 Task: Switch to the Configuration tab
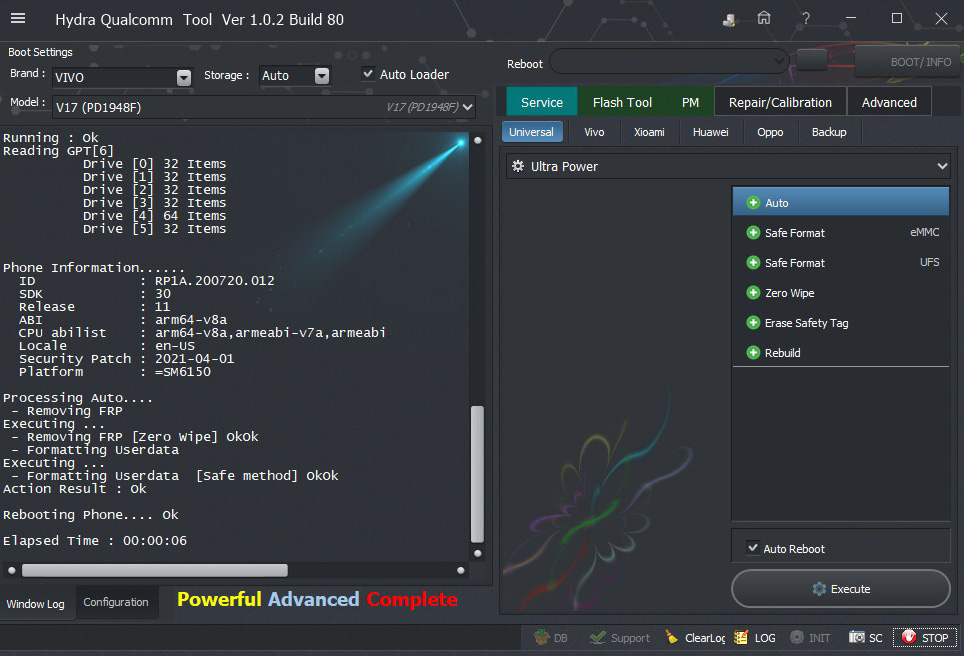click(x=116, y=602)
